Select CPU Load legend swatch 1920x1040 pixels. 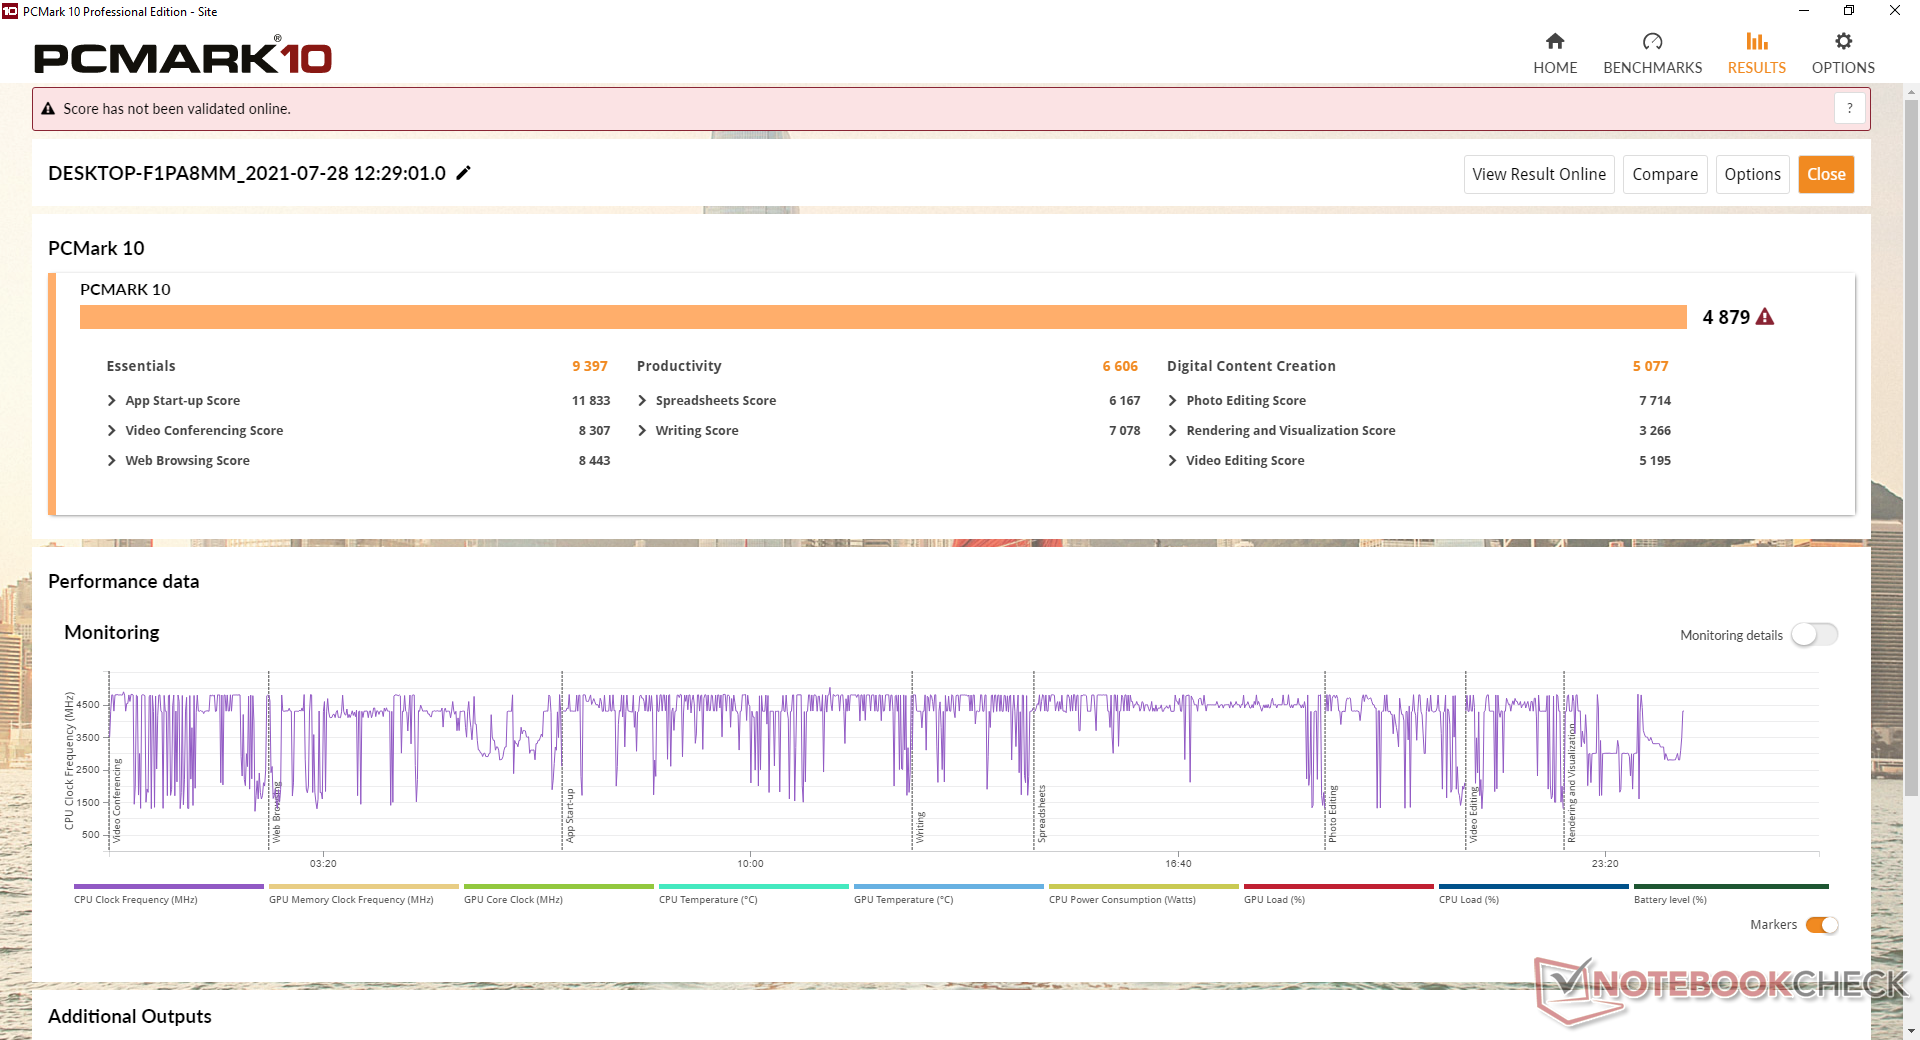coord(1534,887)
